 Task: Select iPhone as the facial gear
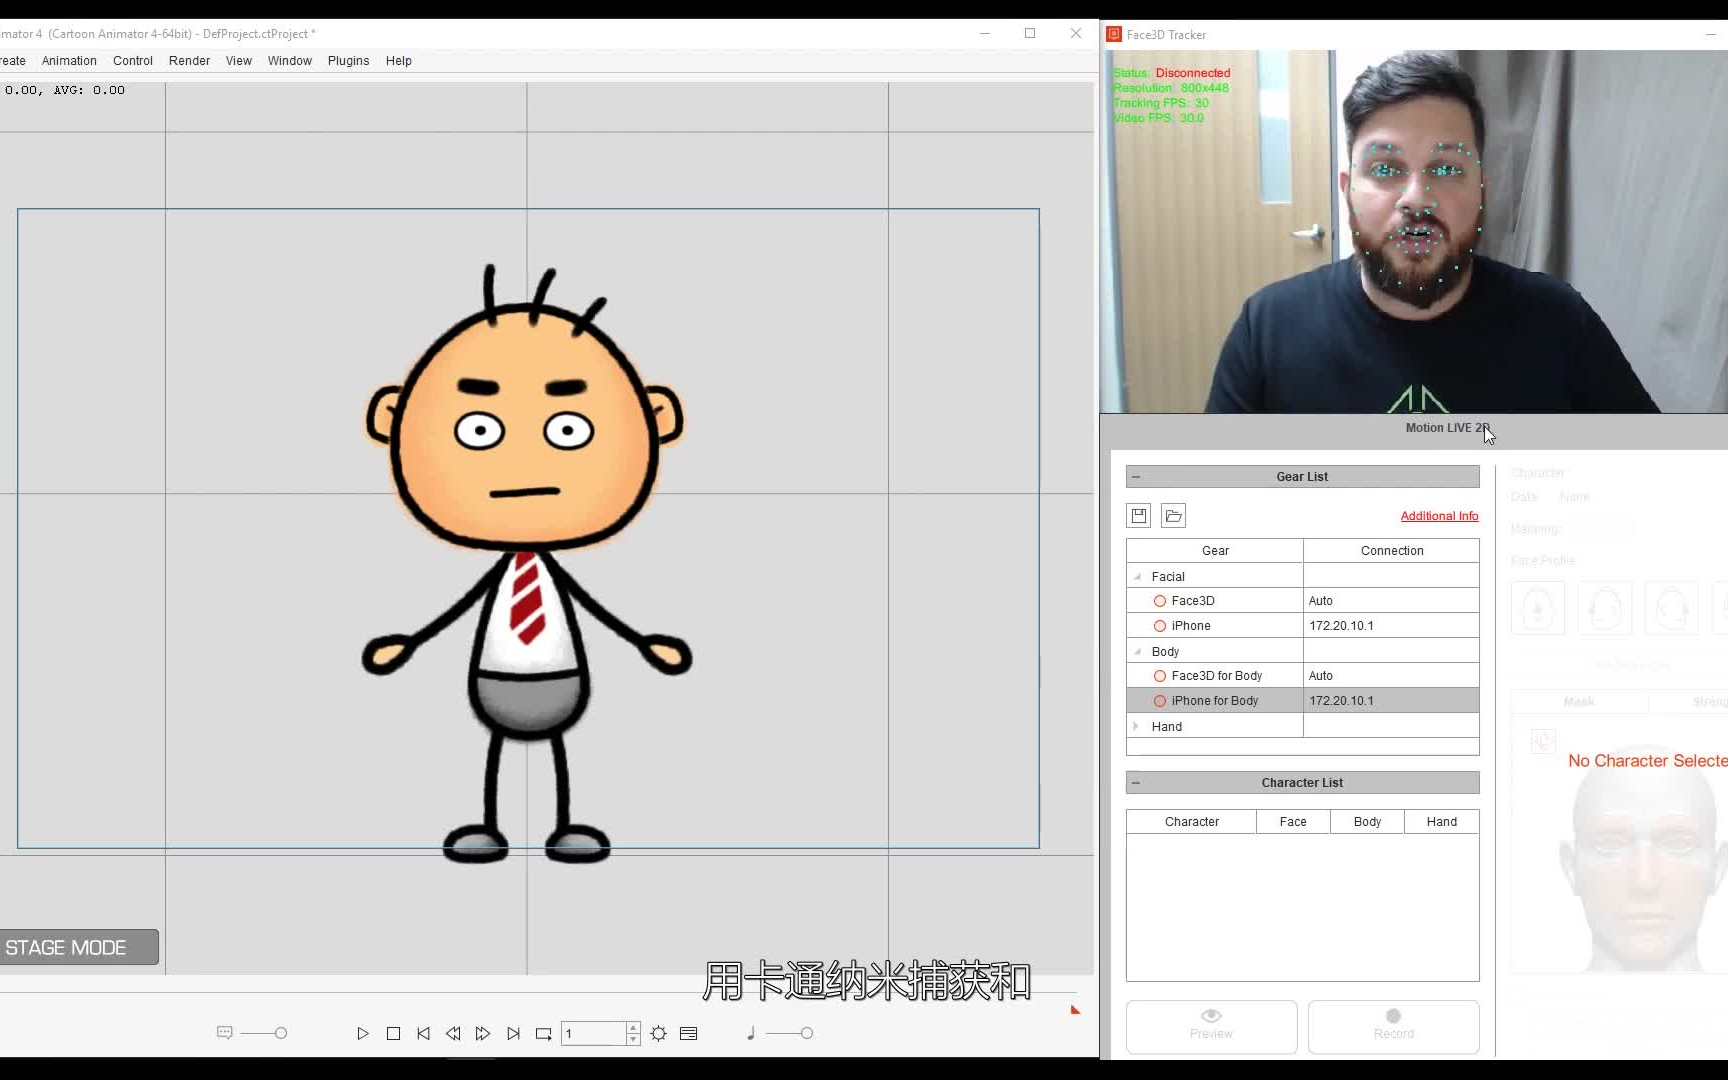coord(1159,625)
